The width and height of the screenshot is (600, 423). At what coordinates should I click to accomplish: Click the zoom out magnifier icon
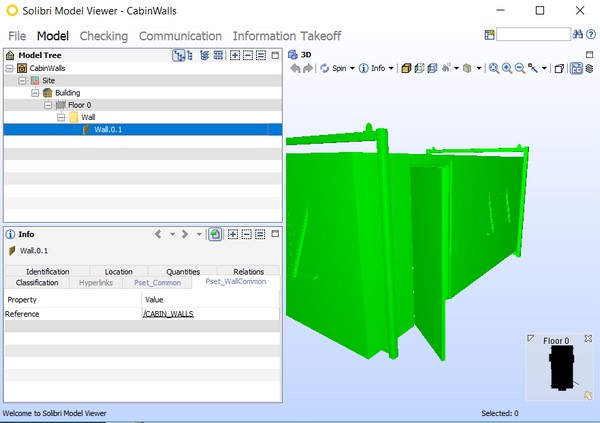[x=520, y=69]
